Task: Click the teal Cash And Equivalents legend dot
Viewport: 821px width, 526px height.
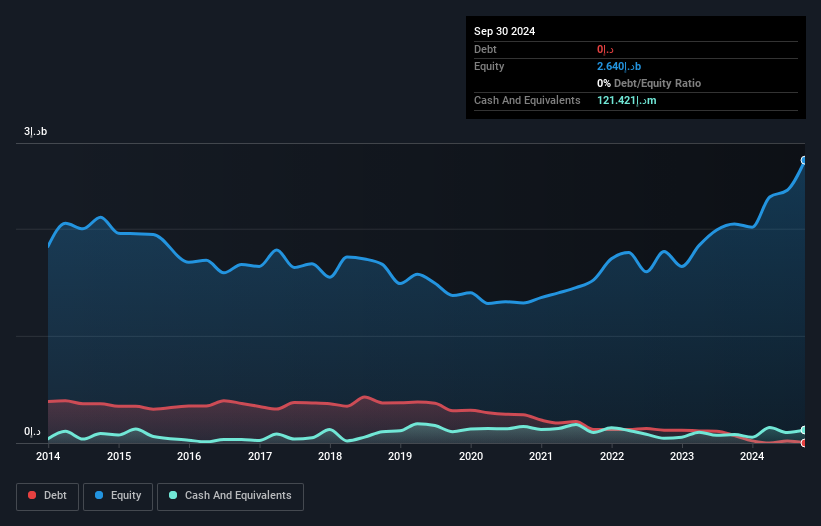Action: pyautogui.click(x=173, y=496)
